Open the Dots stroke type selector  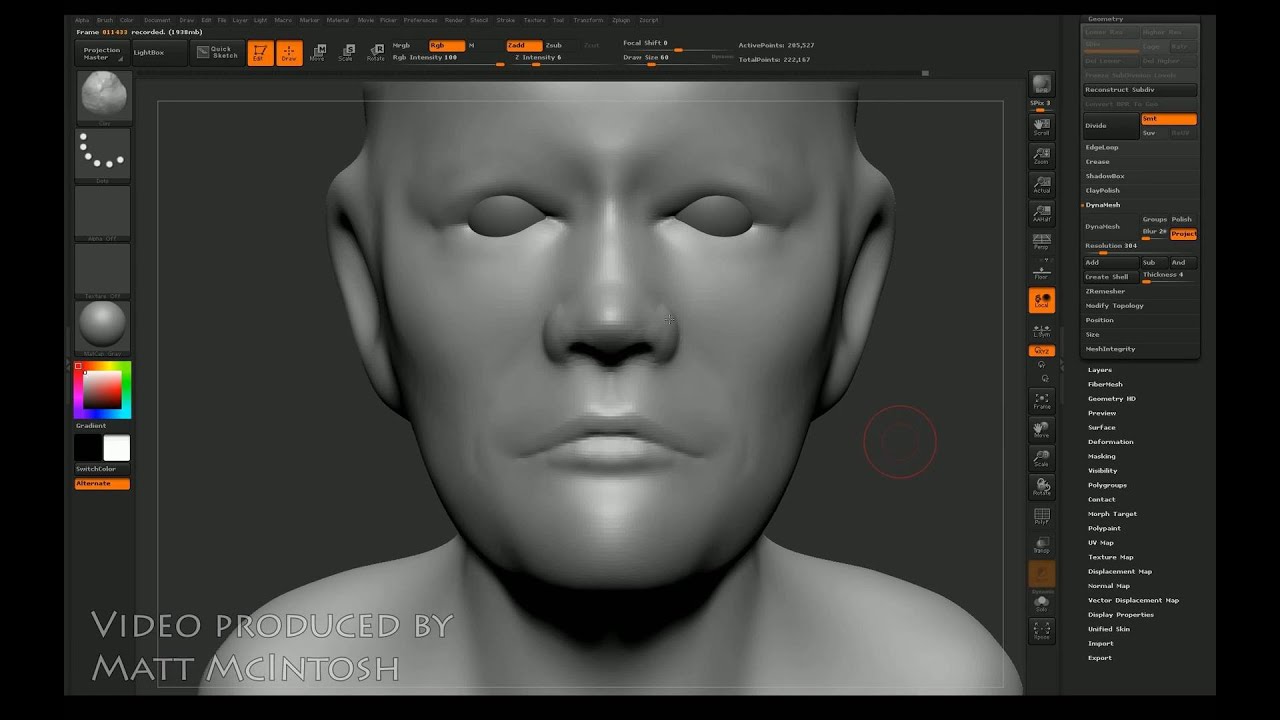click(x=102, y=156)
